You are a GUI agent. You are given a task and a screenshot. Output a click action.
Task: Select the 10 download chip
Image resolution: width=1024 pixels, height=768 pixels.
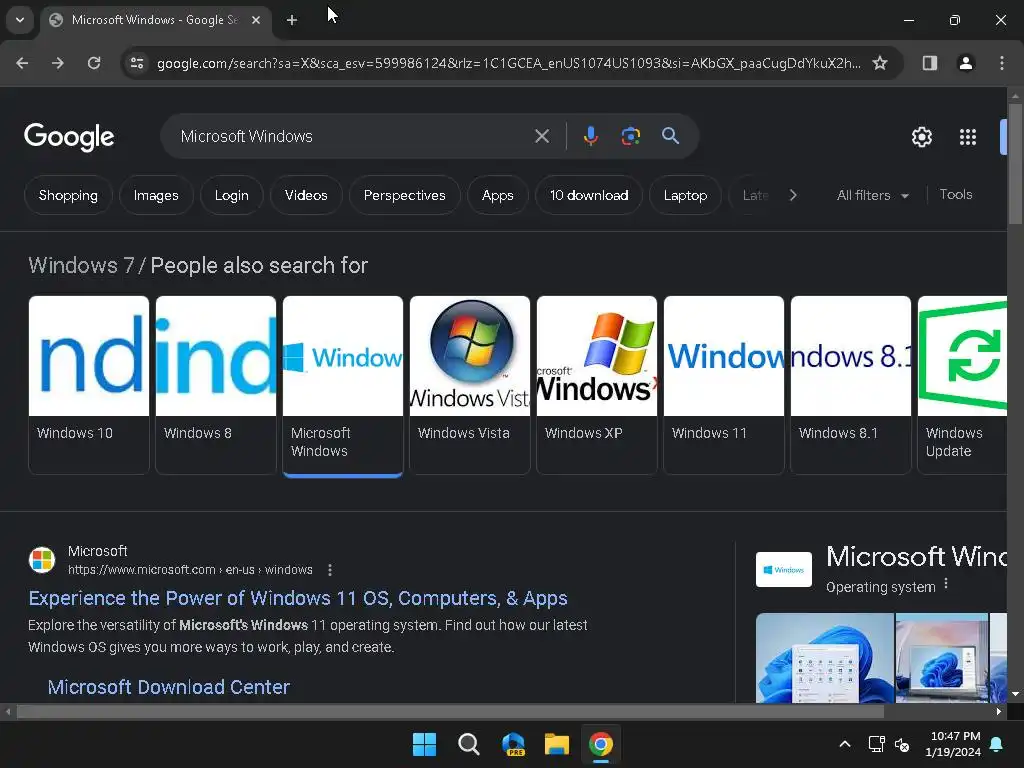589,195
